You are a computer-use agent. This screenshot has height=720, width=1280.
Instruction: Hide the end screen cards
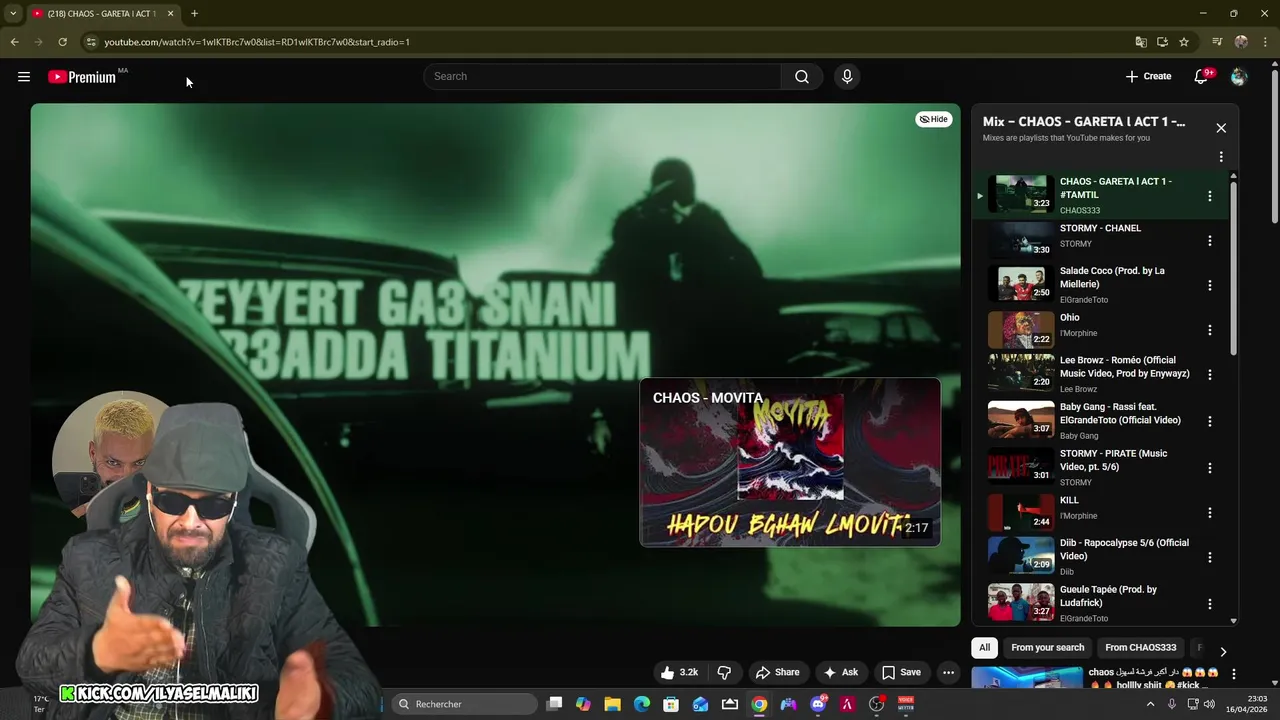click(x=934, y=119)
